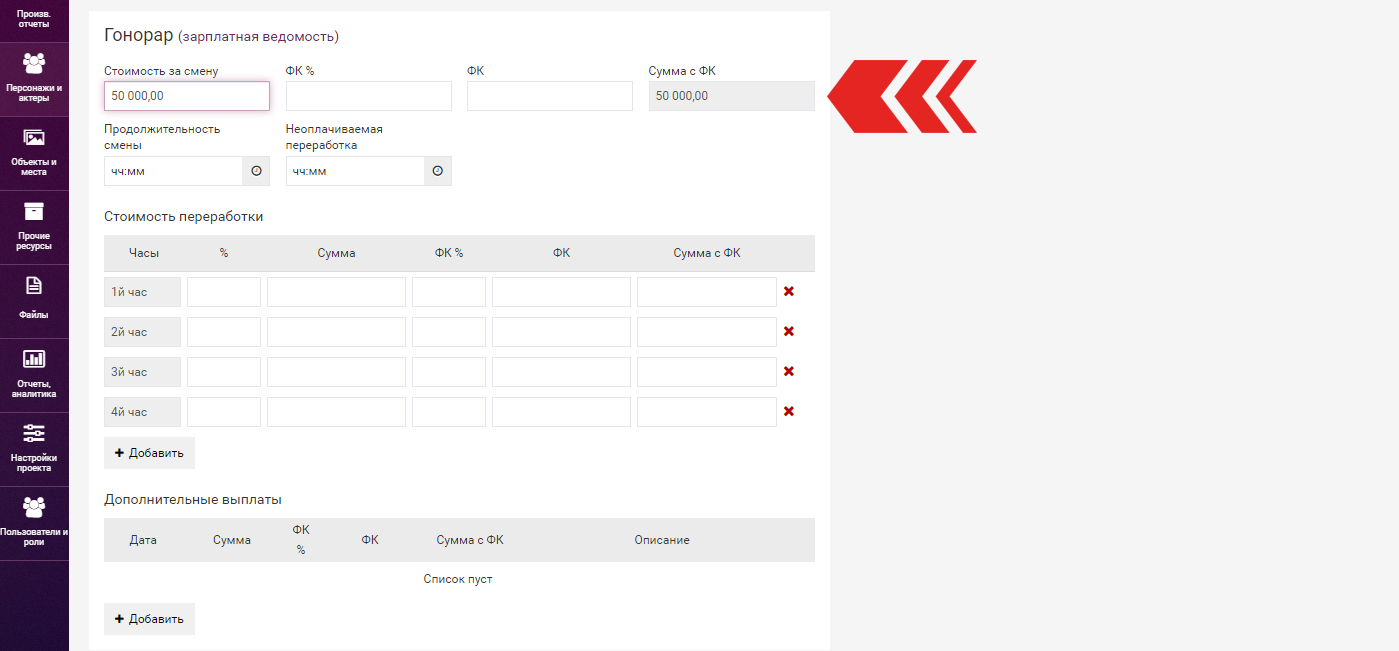This screenshot has height=651, width=1399.
Task: Focus Сумма field in 4й час row
Action: click(336, 412)
